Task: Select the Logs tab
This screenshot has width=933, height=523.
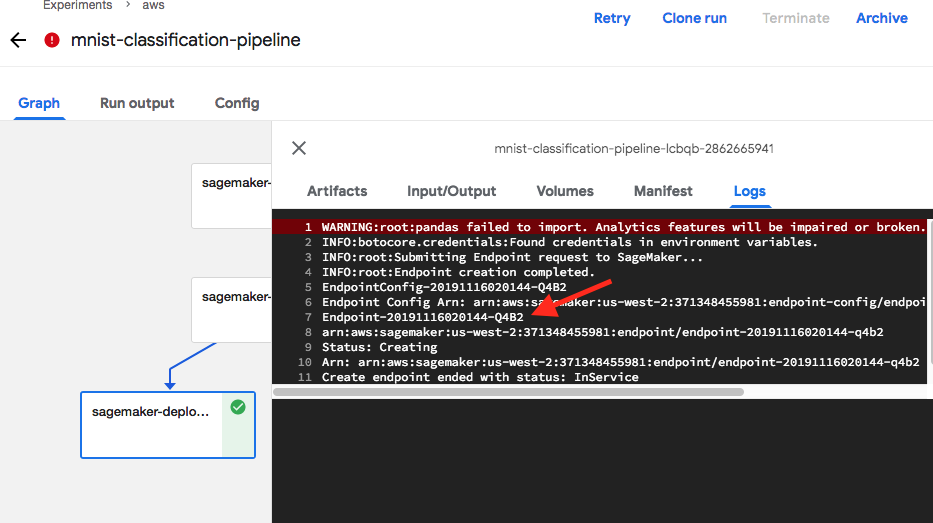Action: (749, 191)
